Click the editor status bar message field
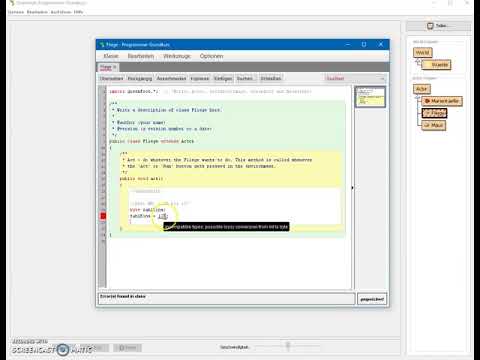This screenshot has height=360, width=480. tap(227, 299)
